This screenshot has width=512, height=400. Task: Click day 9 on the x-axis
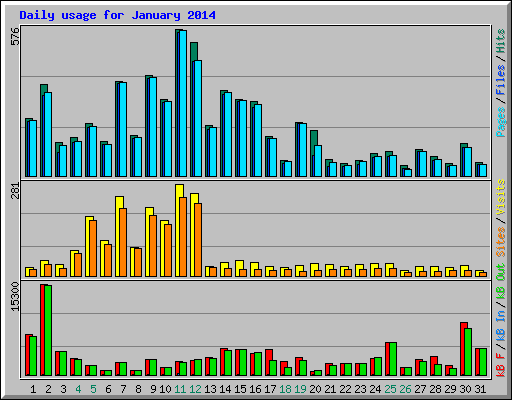pos(153,389)
